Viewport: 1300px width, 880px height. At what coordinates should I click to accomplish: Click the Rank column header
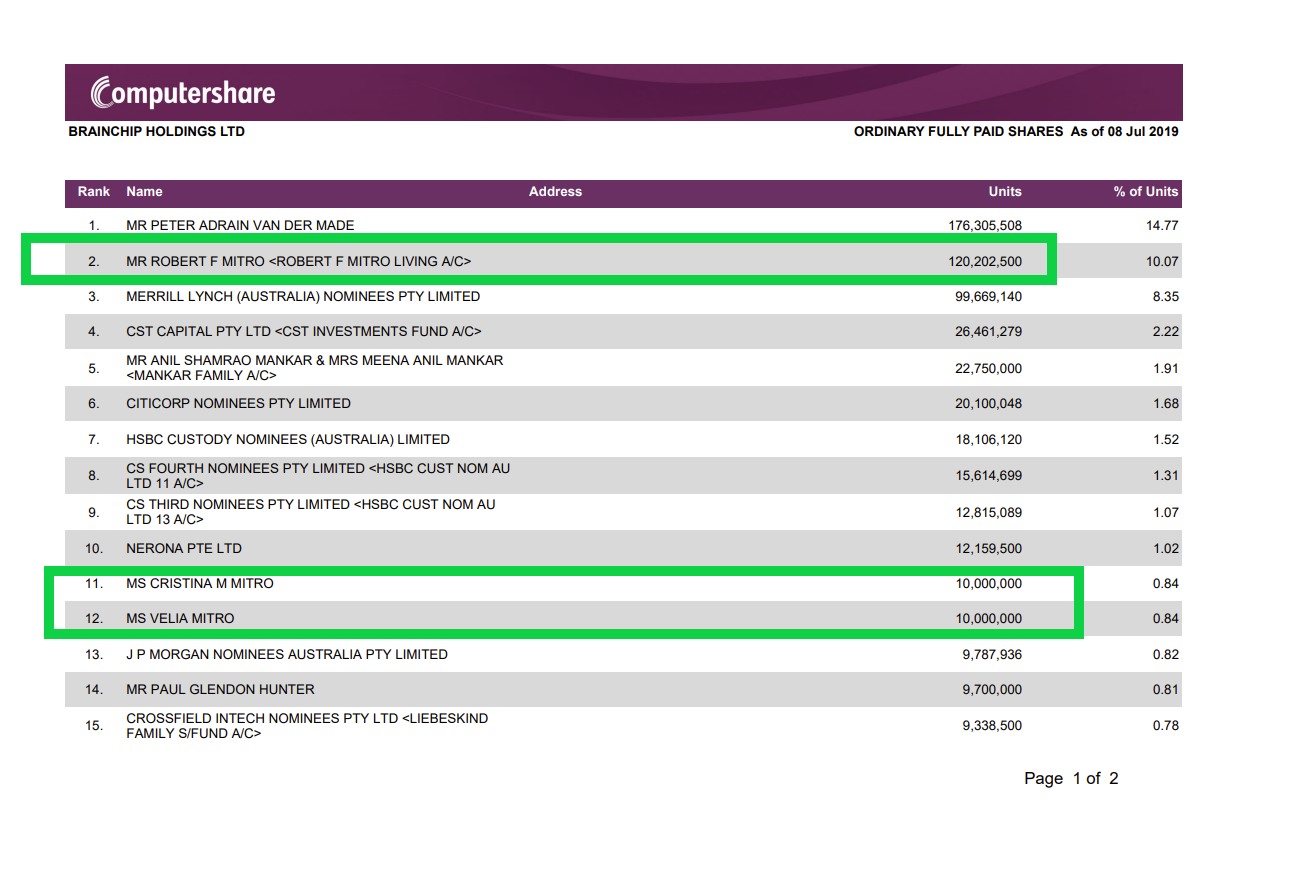pyautogui.click(x=94, y=191)
